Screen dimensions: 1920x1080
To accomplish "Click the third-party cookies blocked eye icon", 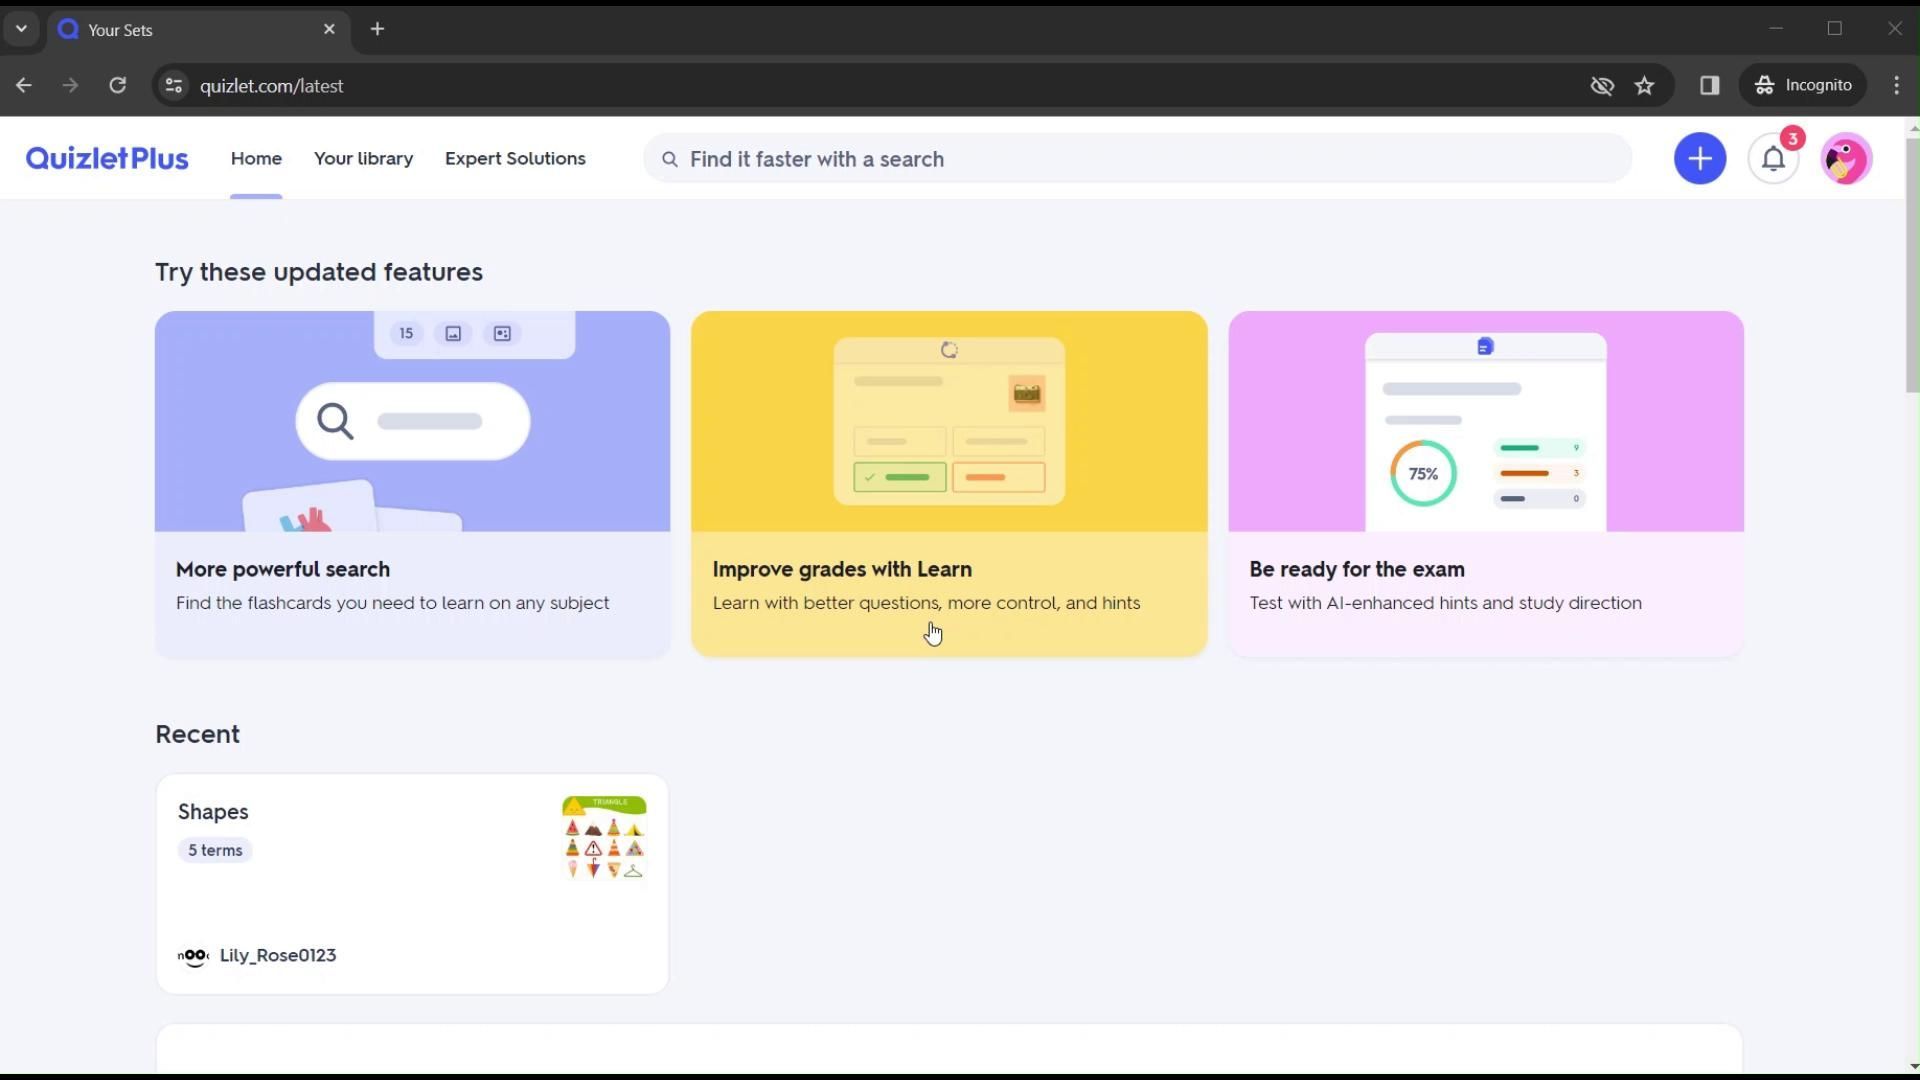I will 1602,86.
